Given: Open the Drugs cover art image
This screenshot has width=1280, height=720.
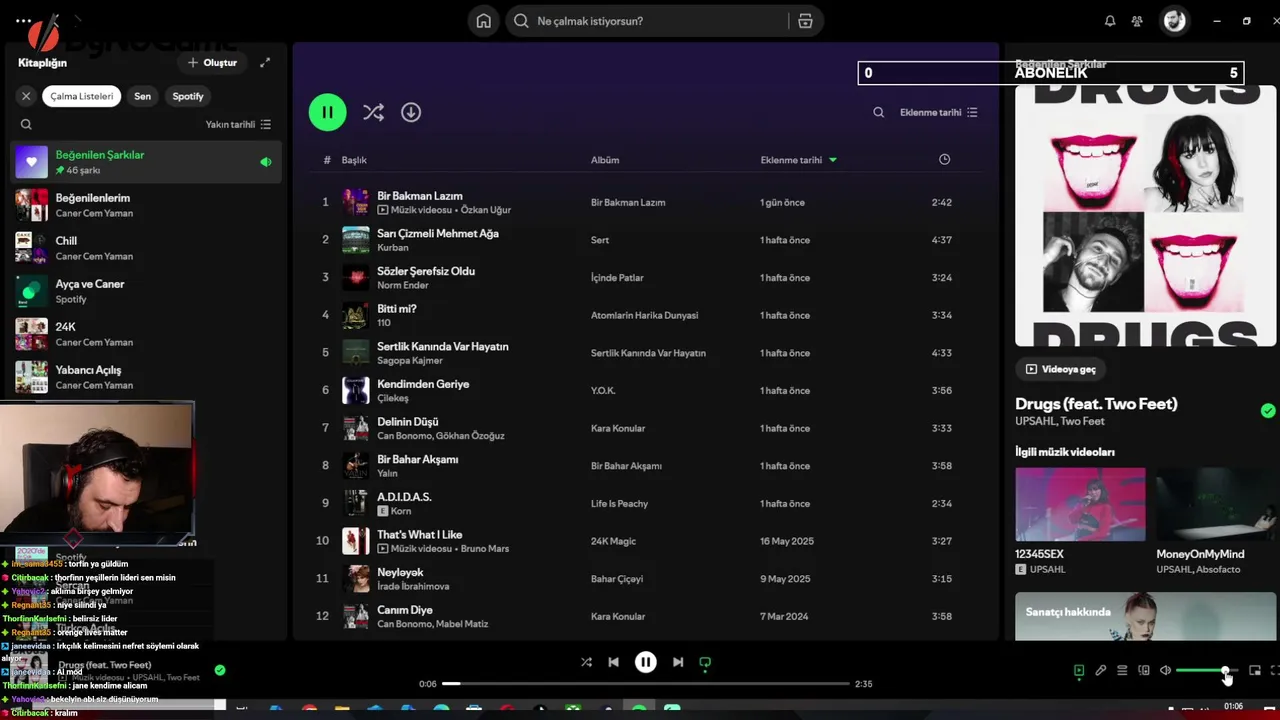Looking at the screenshot, I should tap(1145, 216).
